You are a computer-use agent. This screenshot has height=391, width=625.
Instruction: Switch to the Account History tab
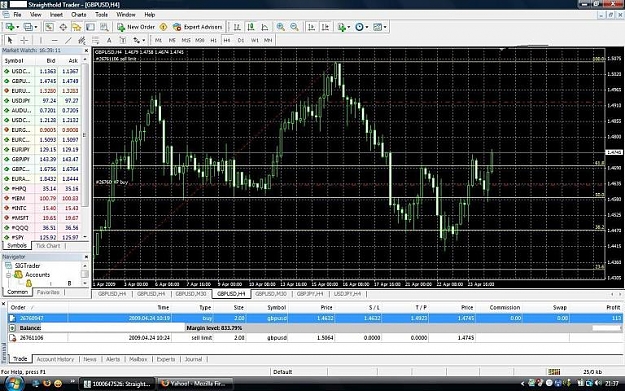tap(55, 360)
